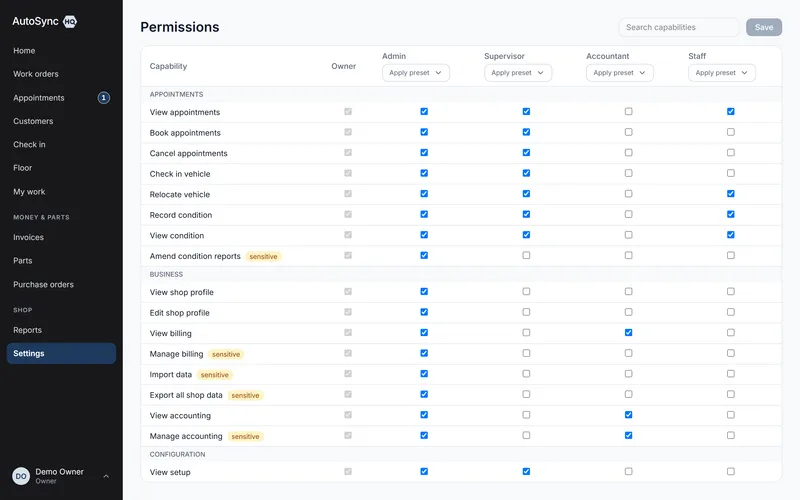
Task: Expand the Demo Owner account chevron
Action: tap(106, 476)
